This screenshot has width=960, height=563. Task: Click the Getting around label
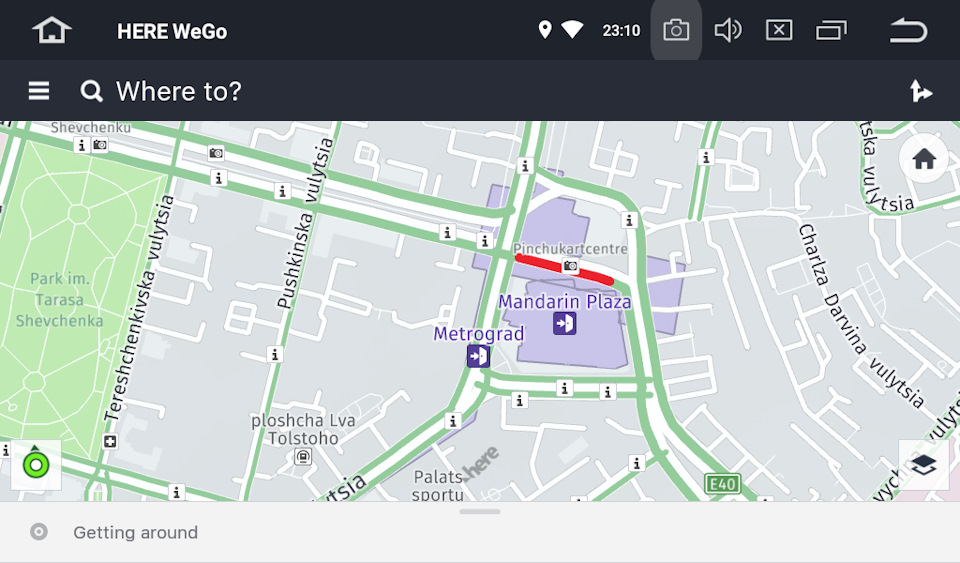(135, 532)
